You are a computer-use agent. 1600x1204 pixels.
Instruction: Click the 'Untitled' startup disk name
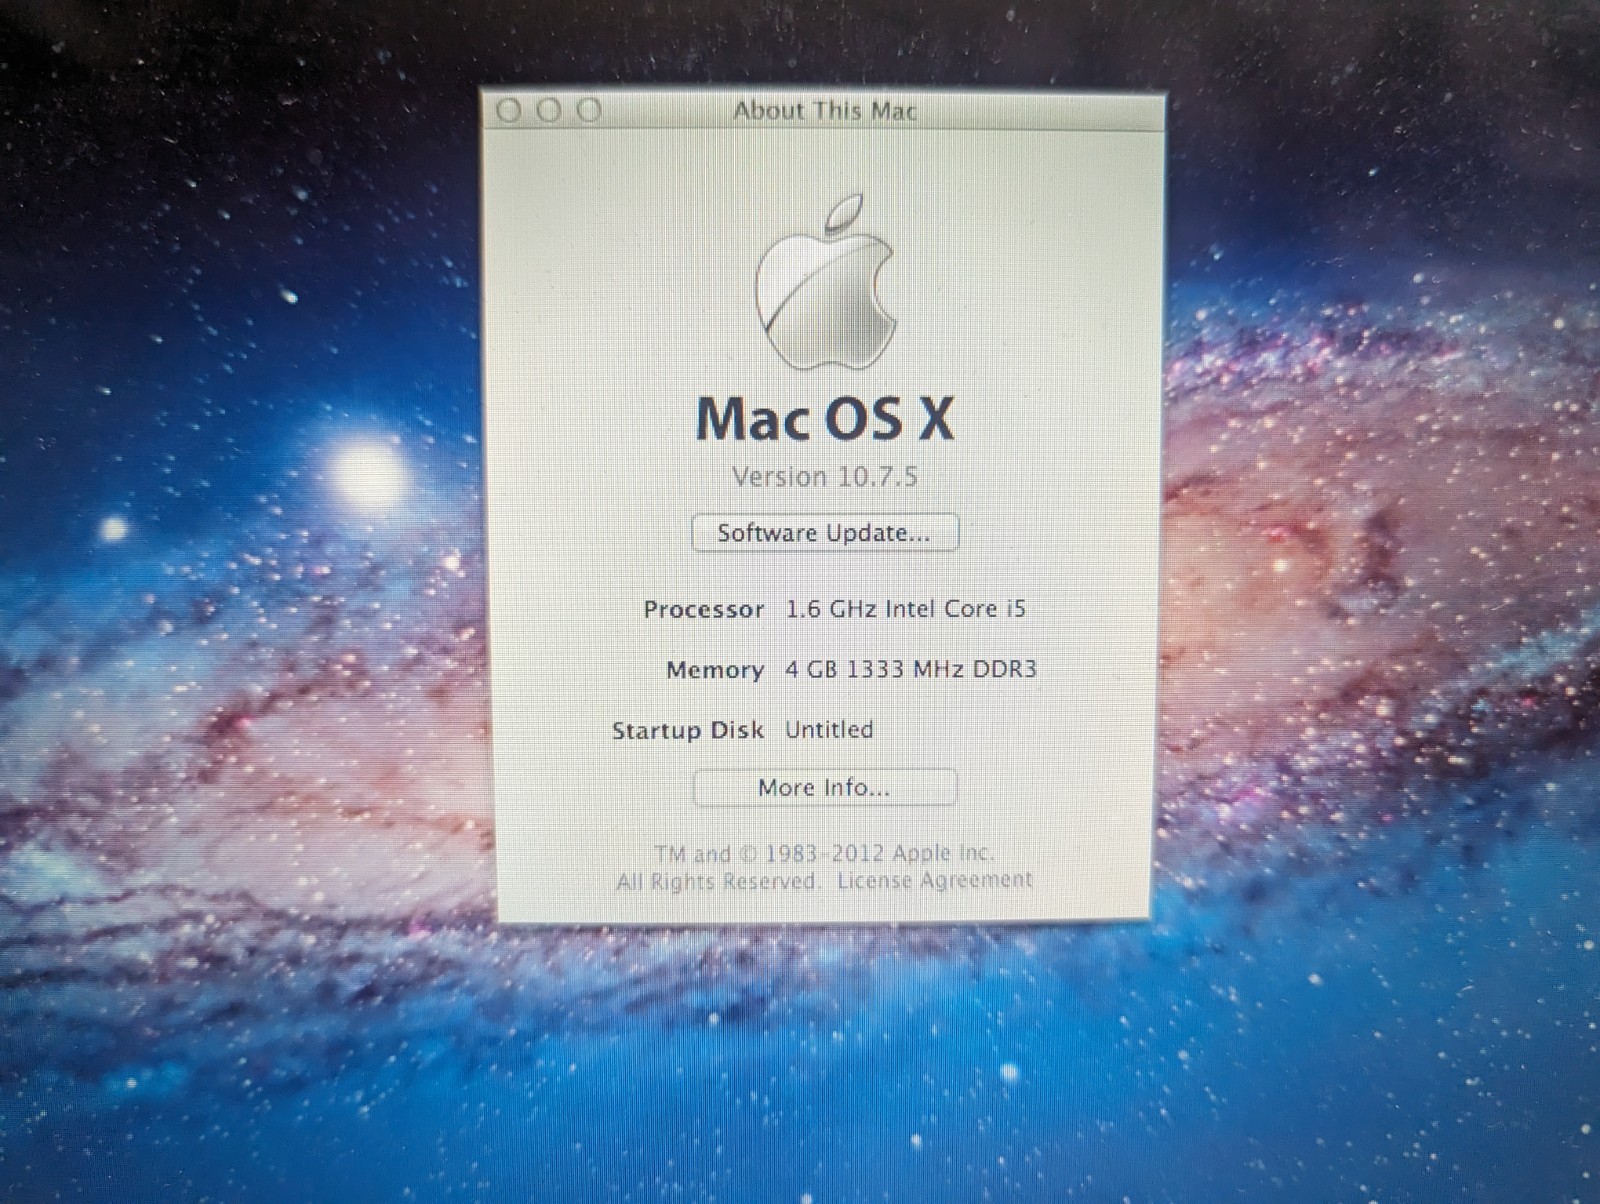click(x=829, y=729)
